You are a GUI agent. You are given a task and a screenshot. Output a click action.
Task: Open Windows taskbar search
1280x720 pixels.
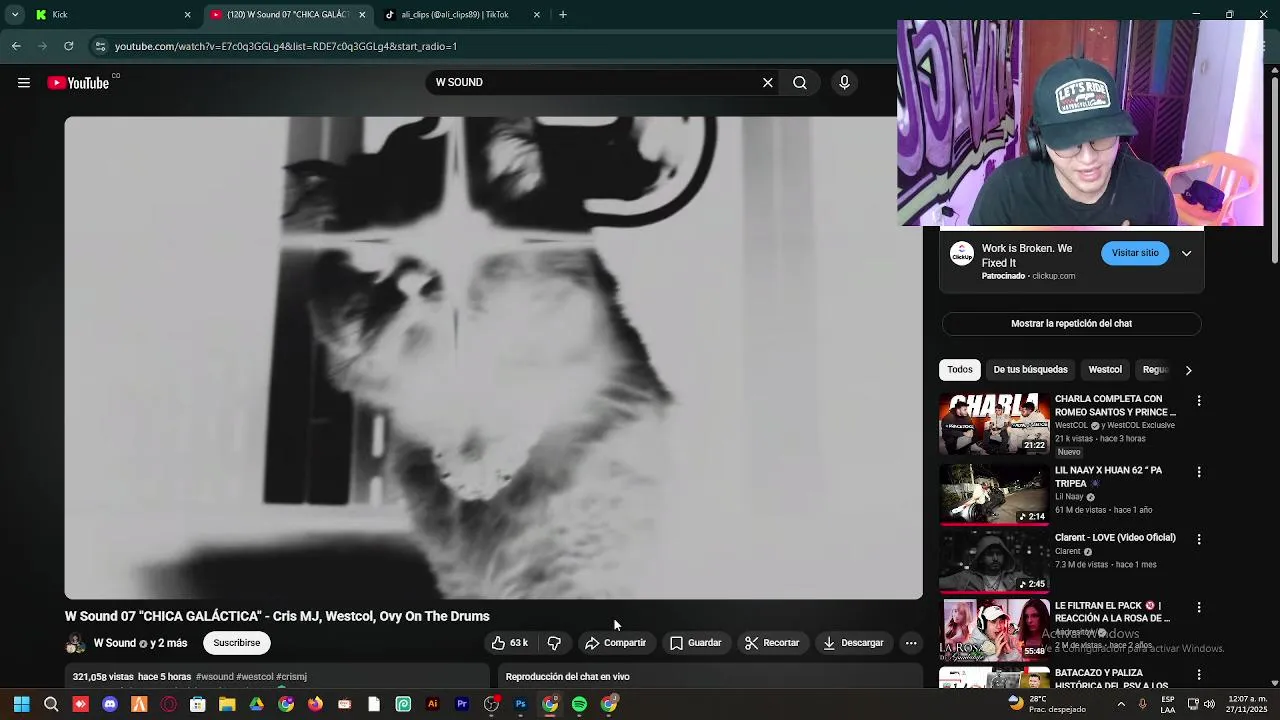pyautogui.click(x=51, y=705)
